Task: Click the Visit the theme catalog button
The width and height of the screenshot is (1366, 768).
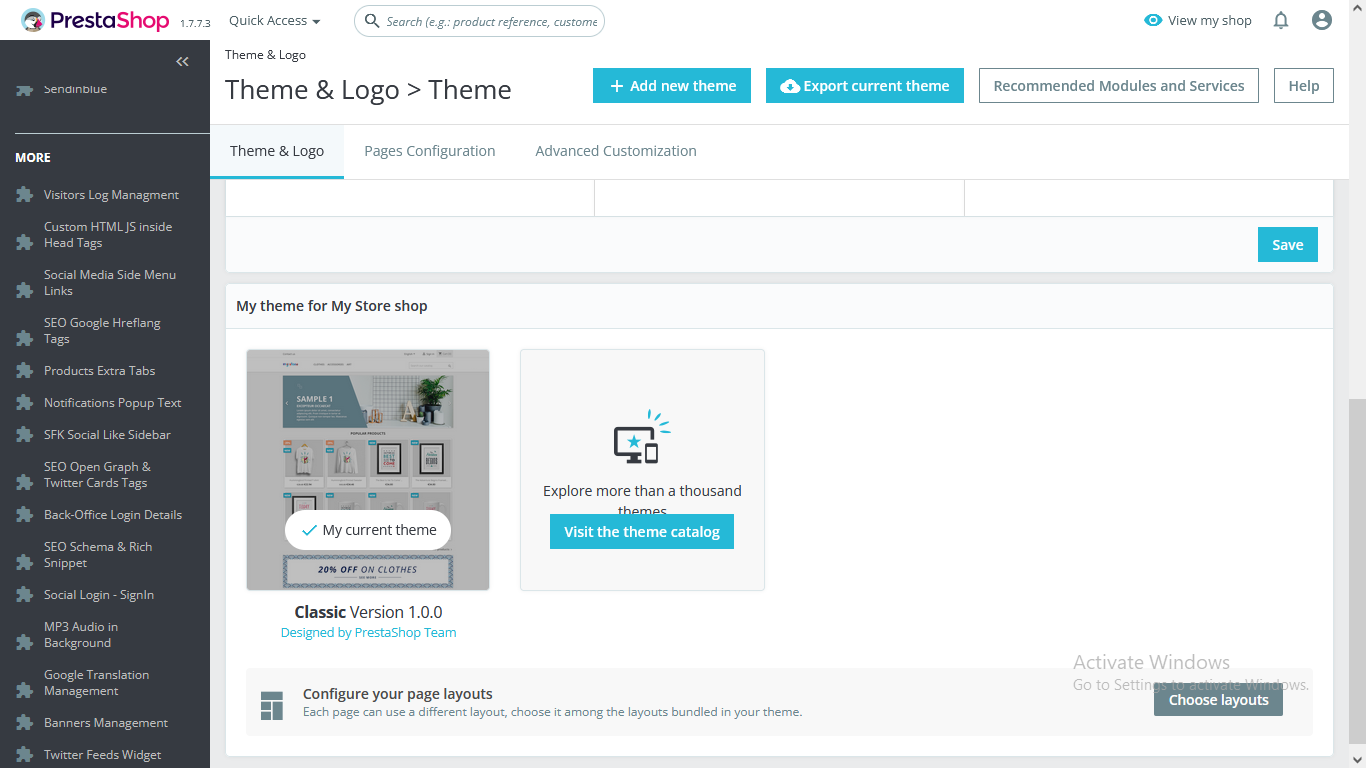Action: [642, 532]
